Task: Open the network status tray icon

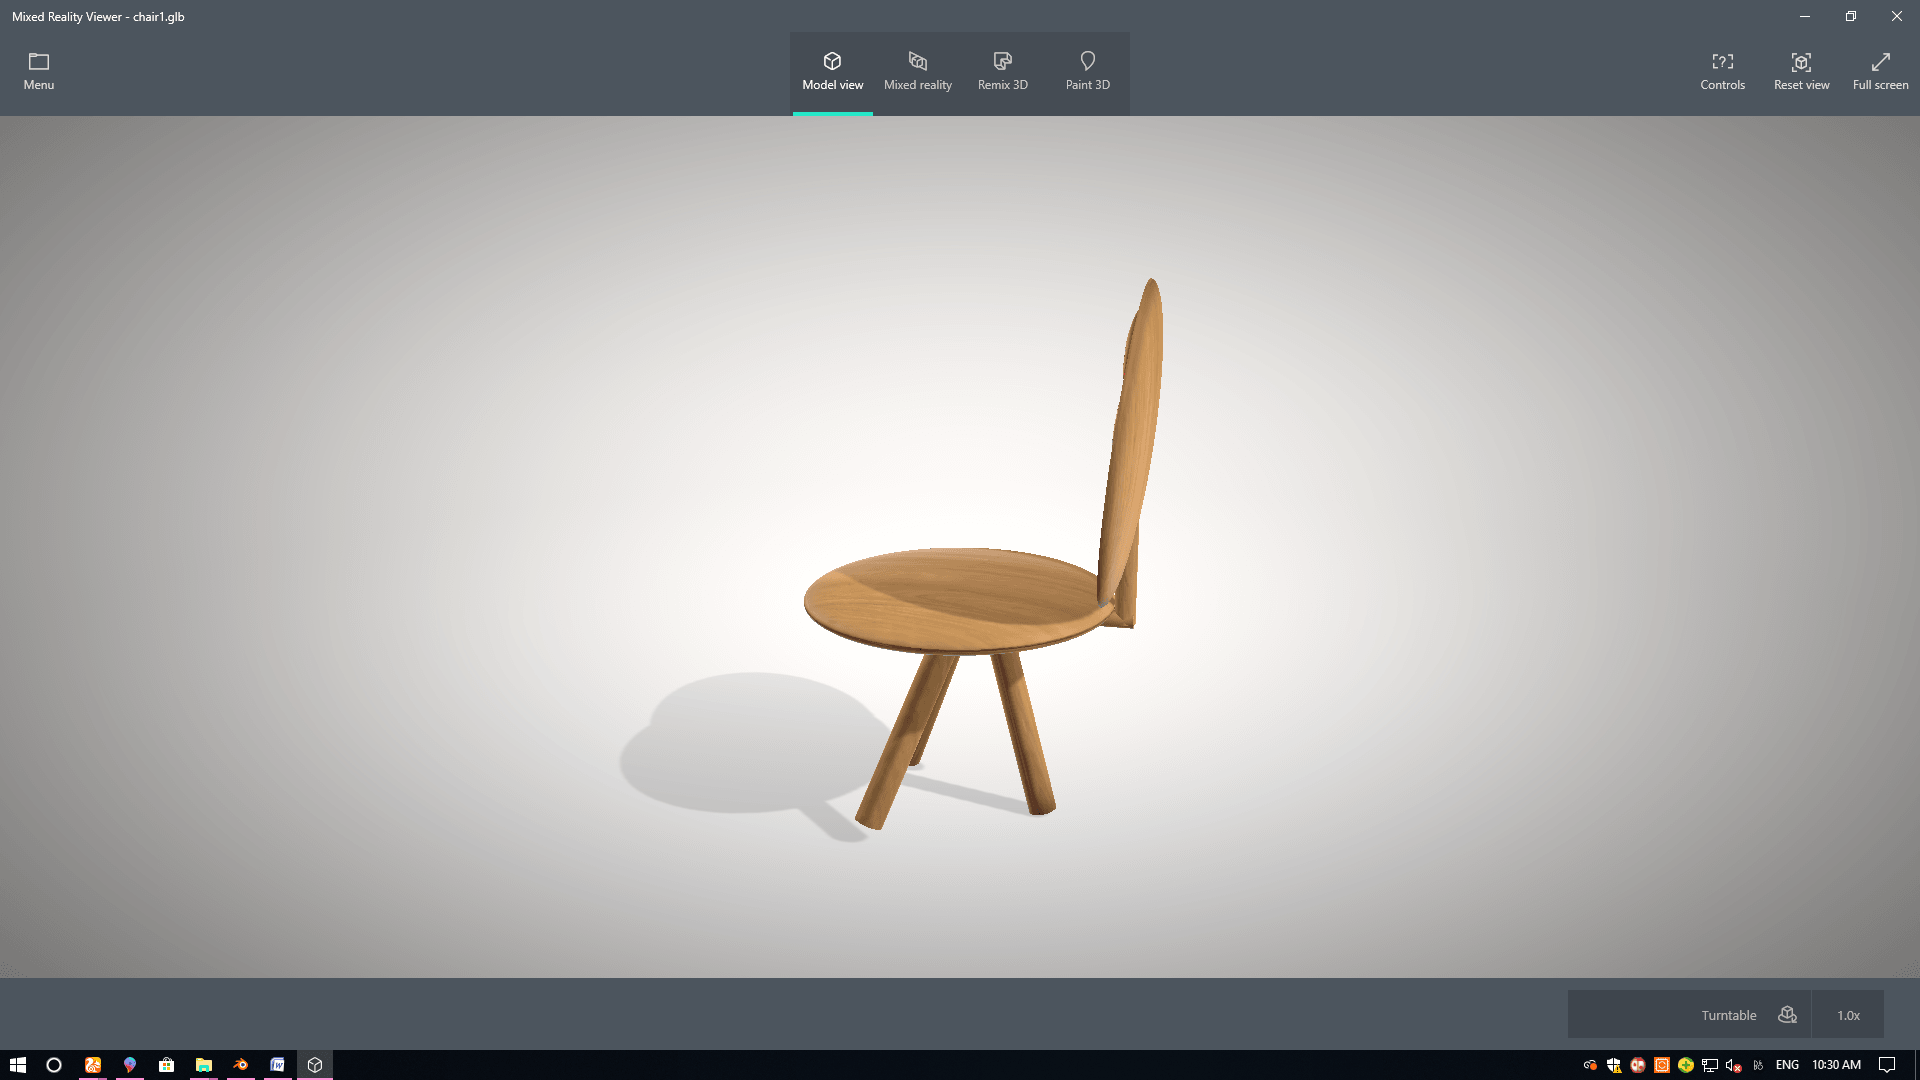Action: click(1710, 1065)
